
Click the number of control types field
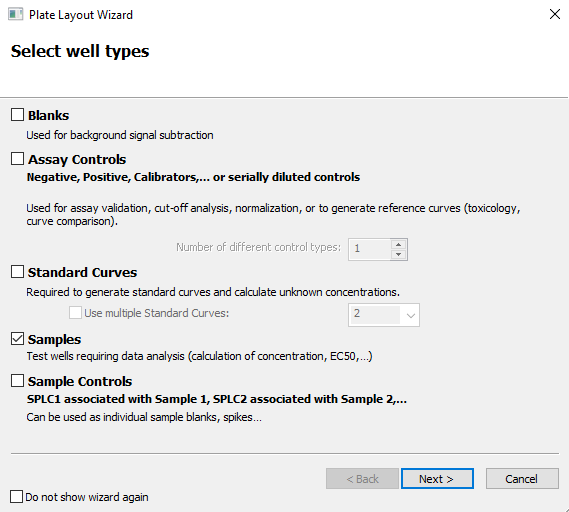369,249
